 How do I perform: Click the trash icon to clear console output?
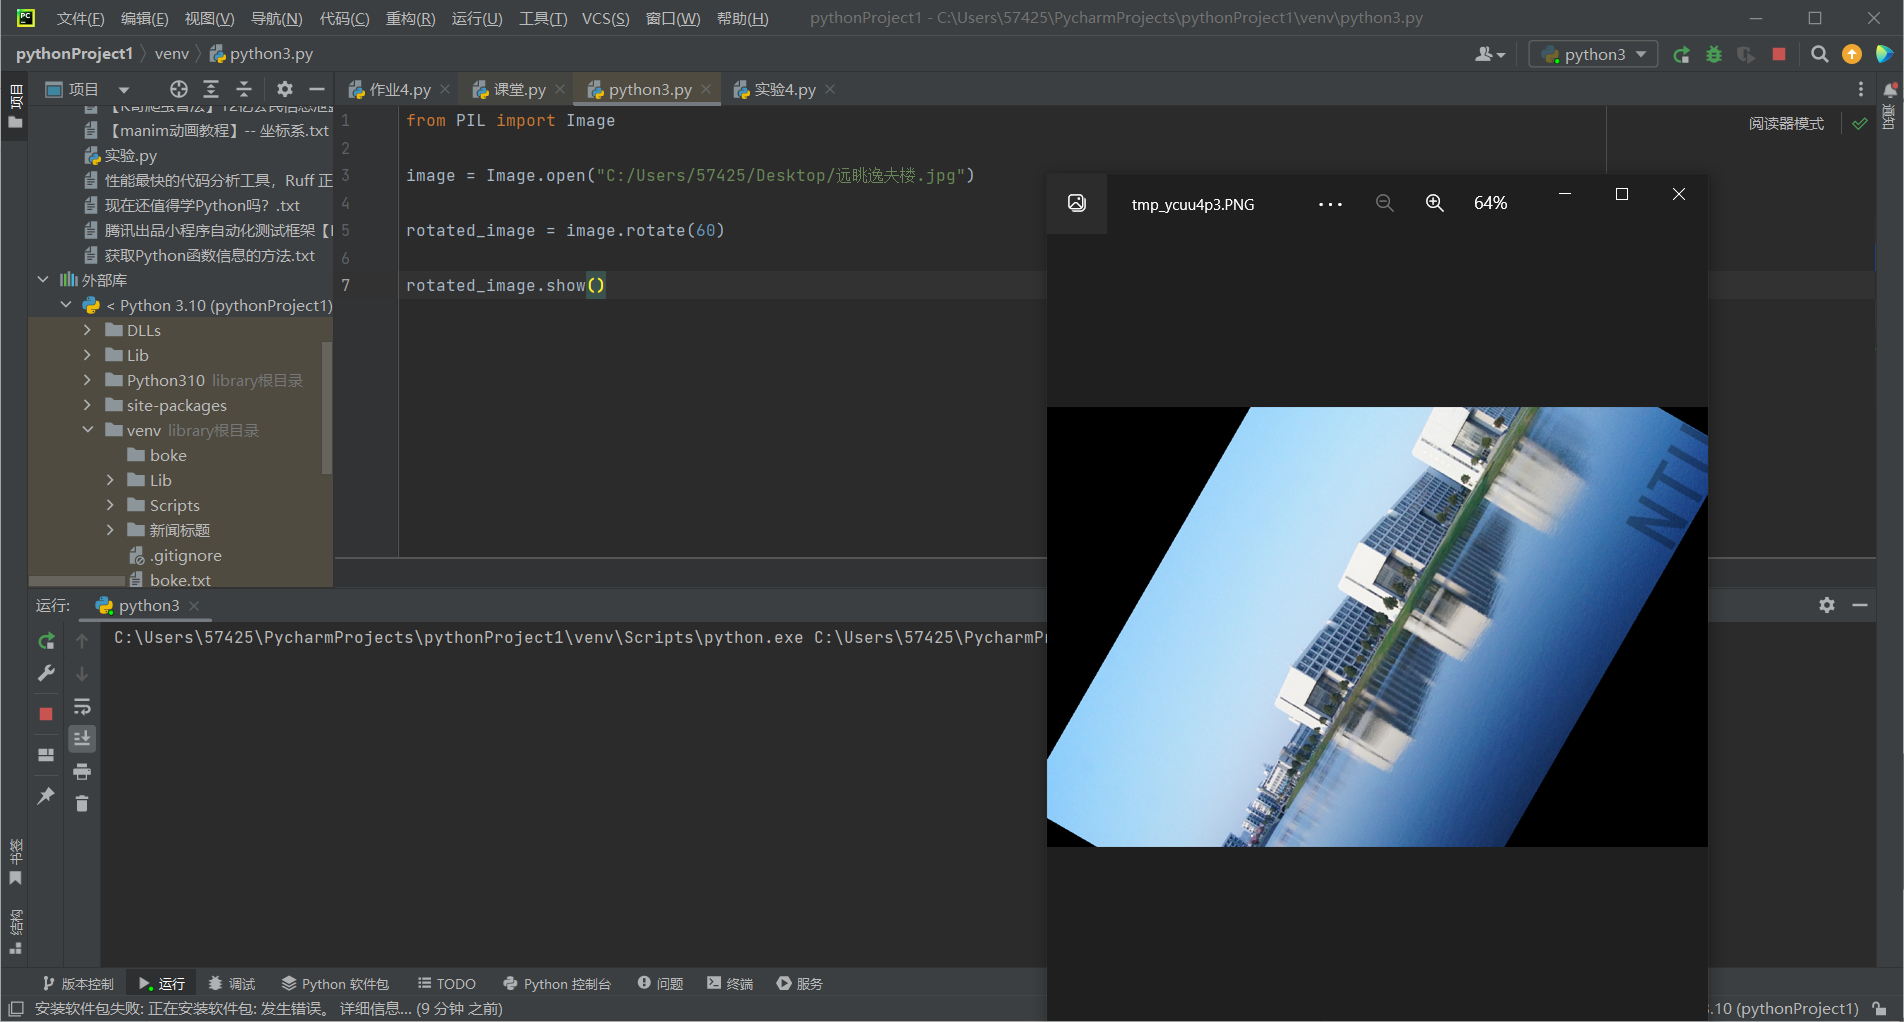82,804
